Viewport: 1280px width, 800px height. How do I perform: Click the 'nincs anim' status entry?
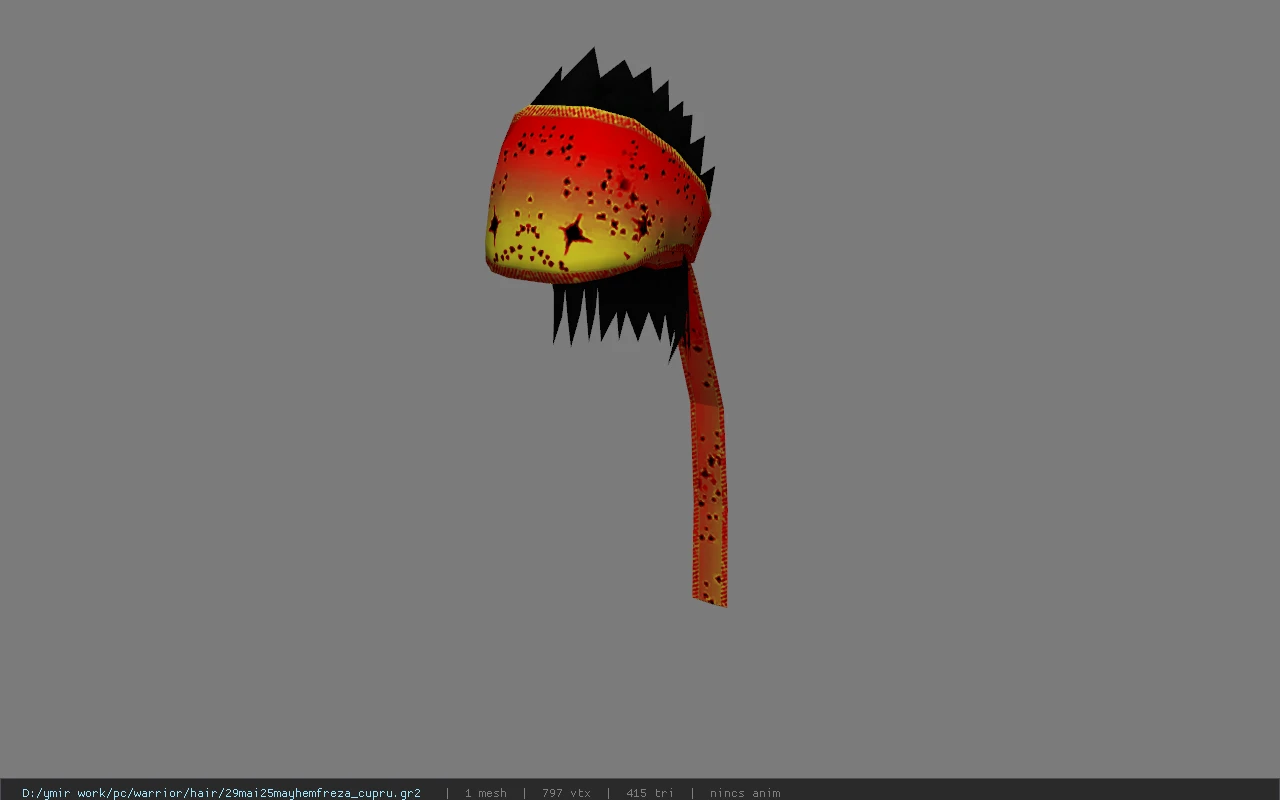click(x=745, y=793)
